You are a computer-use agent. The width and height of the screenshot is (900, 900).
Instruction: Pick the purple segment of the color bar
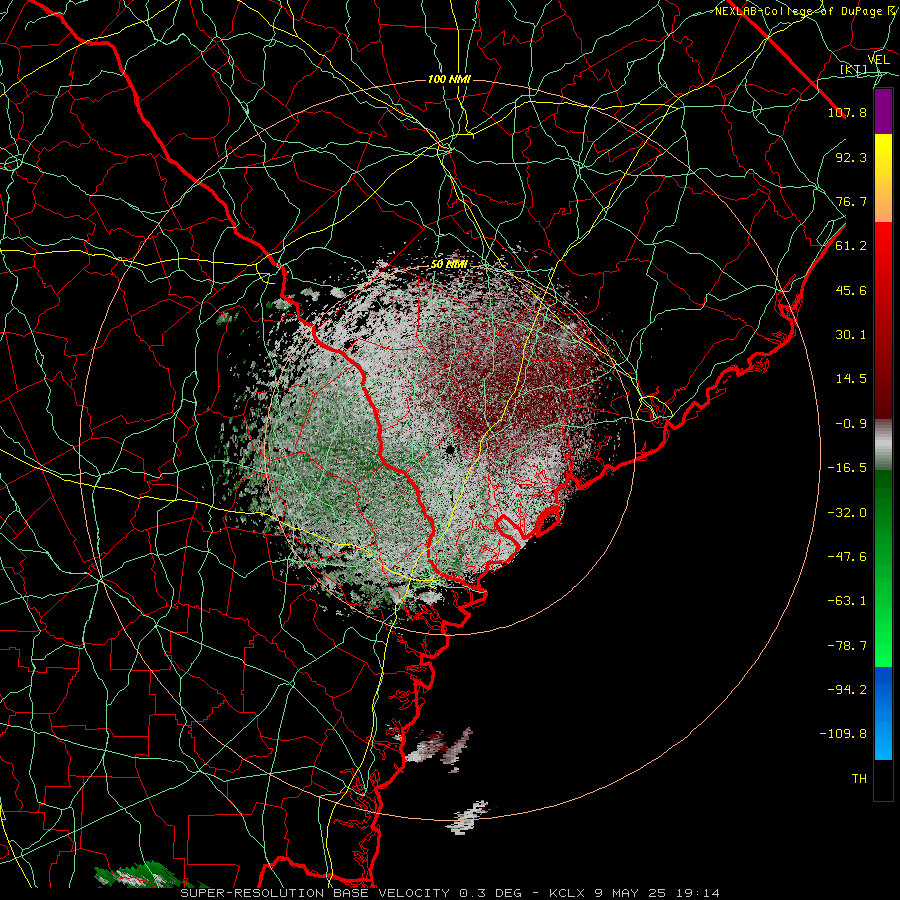[x=883, y=111]
